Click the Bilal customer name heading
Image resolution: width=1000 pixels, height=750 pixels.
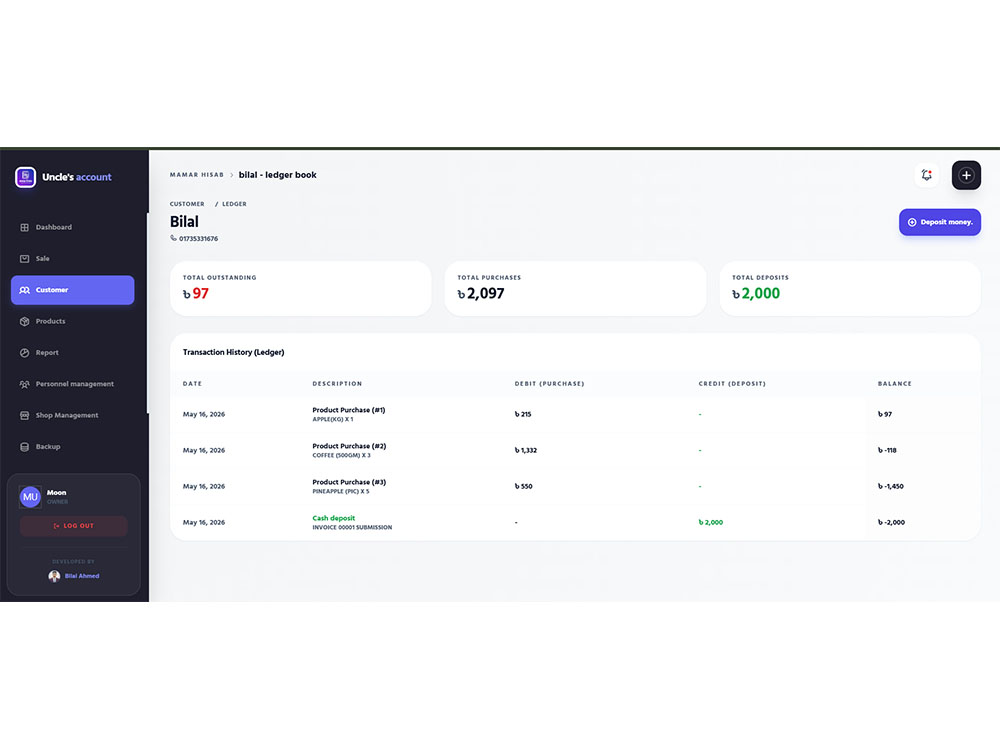tap(184, 221)
